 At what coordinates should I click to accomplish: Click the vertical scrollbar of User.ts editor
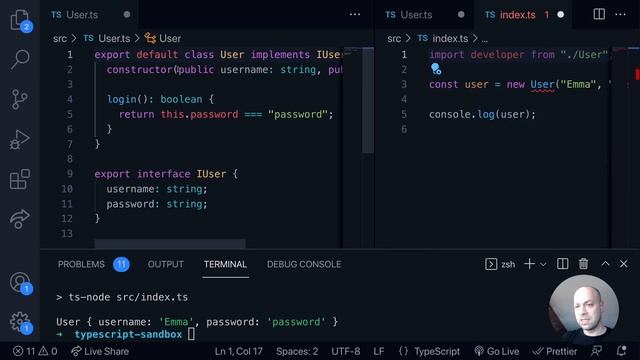point(368,100)
